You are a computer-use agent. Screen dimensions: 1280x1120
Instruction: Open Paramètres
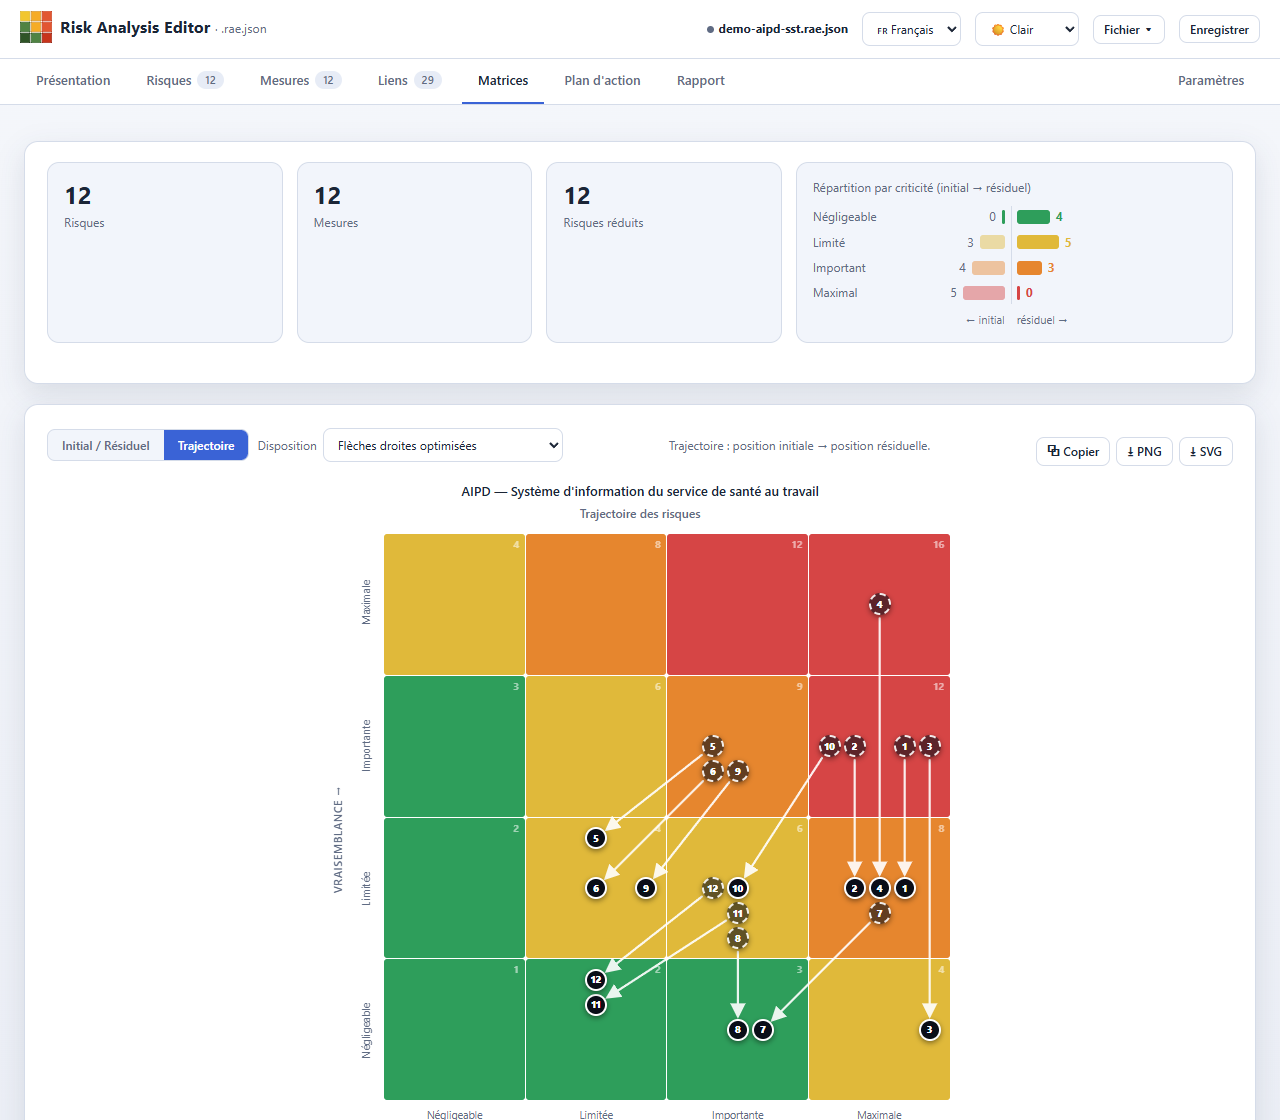coord(1211,81)
